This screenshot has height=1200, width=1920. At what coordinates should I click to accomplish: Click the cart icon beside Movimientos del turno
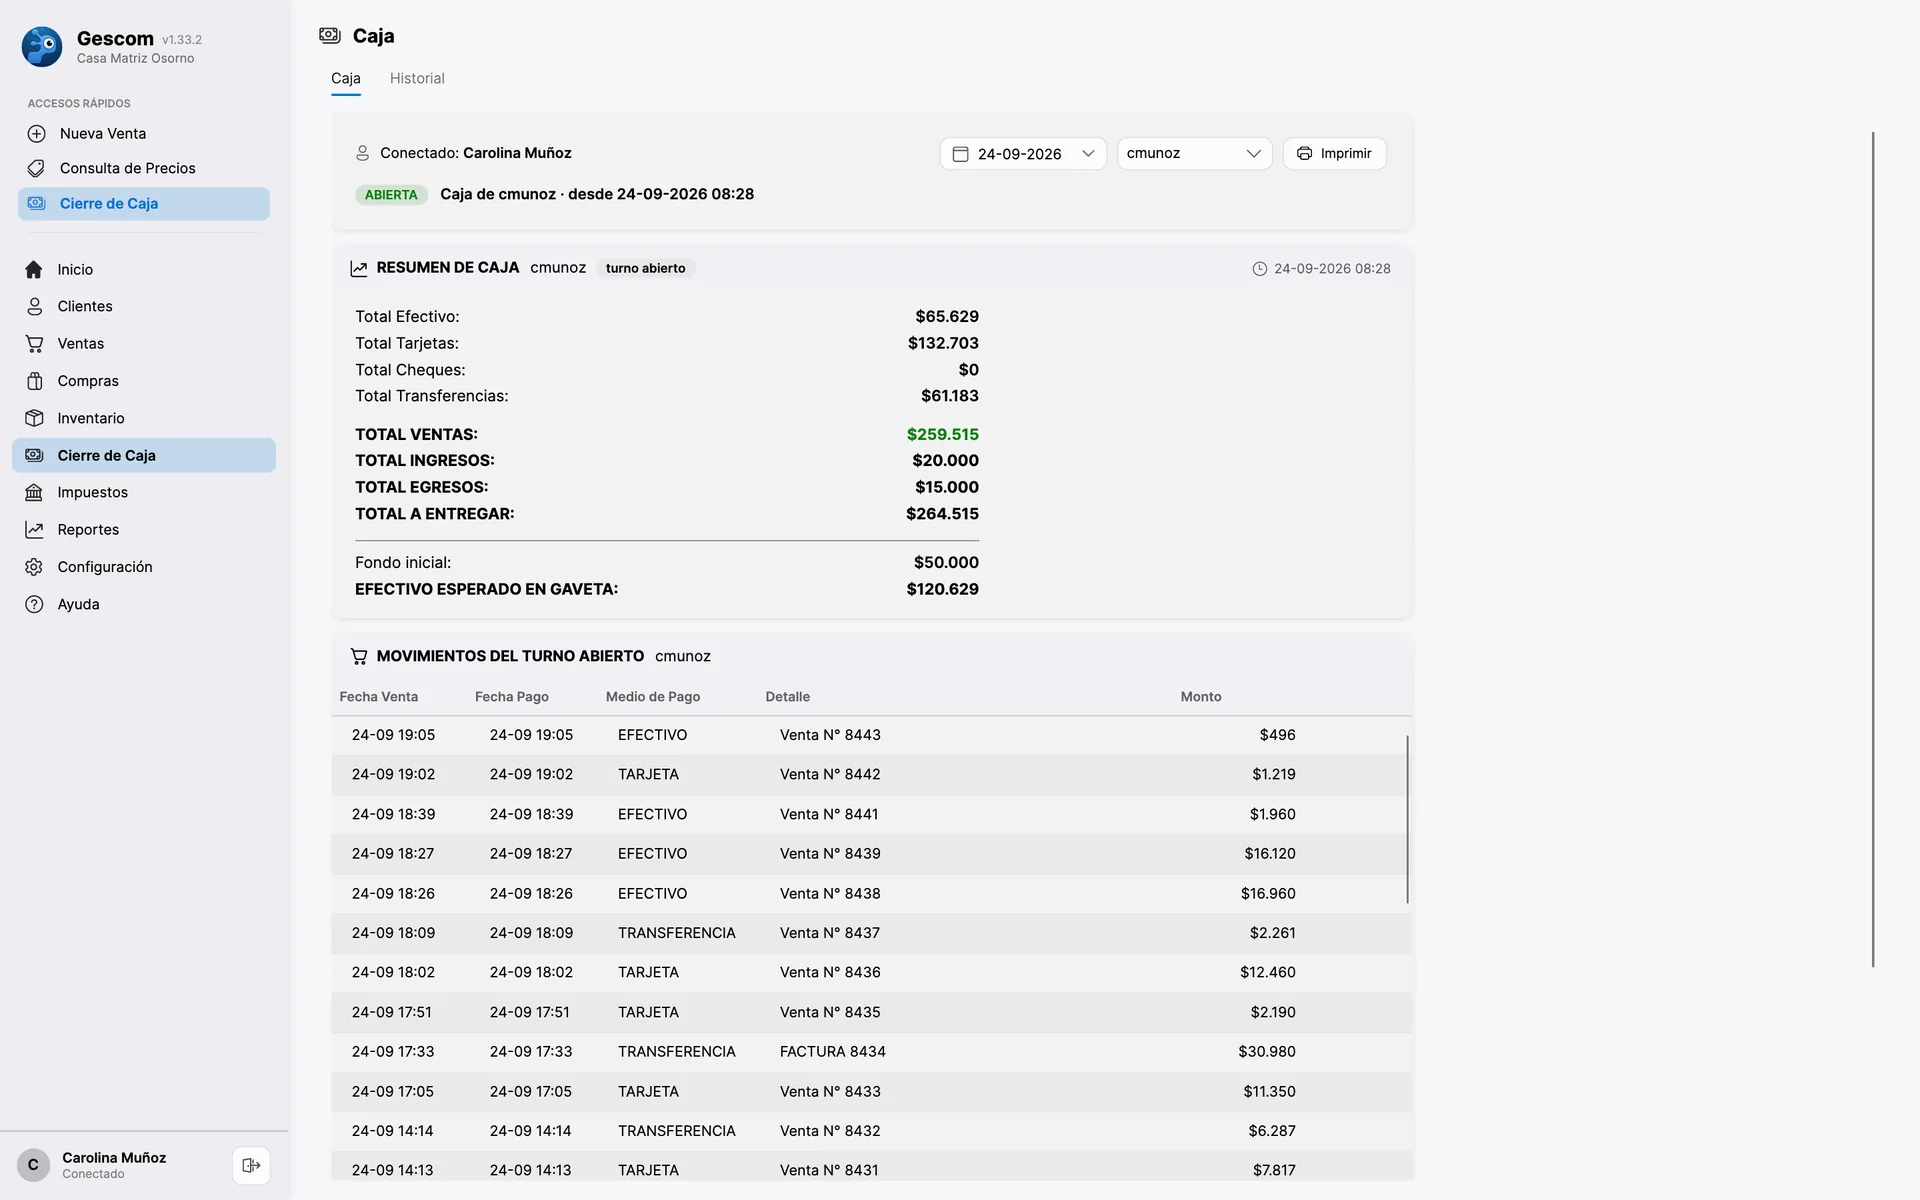[x=359, y=656]
